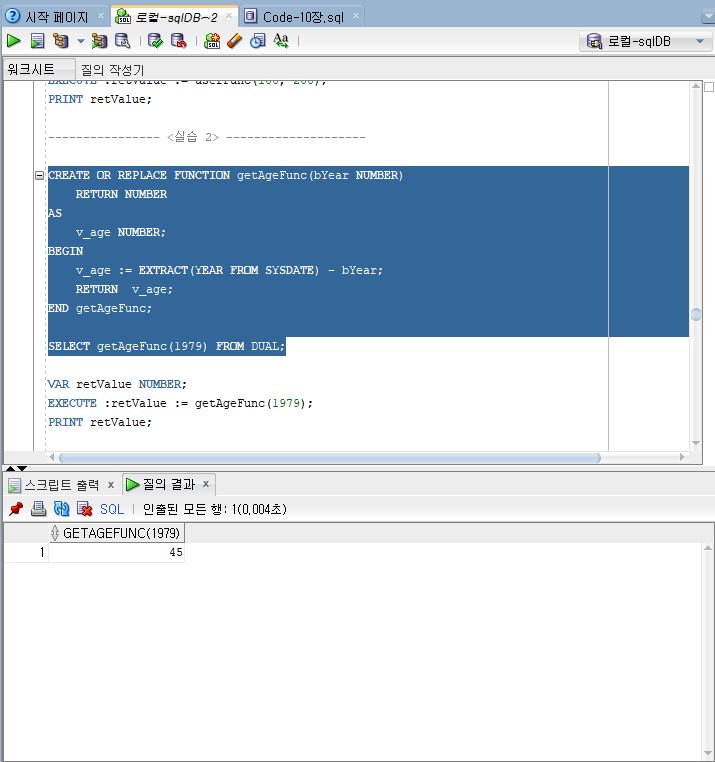Click the PRINT retValue; line at the top
Screen dimensions: 715x762
pyautogui.click(x=100, y=99)
